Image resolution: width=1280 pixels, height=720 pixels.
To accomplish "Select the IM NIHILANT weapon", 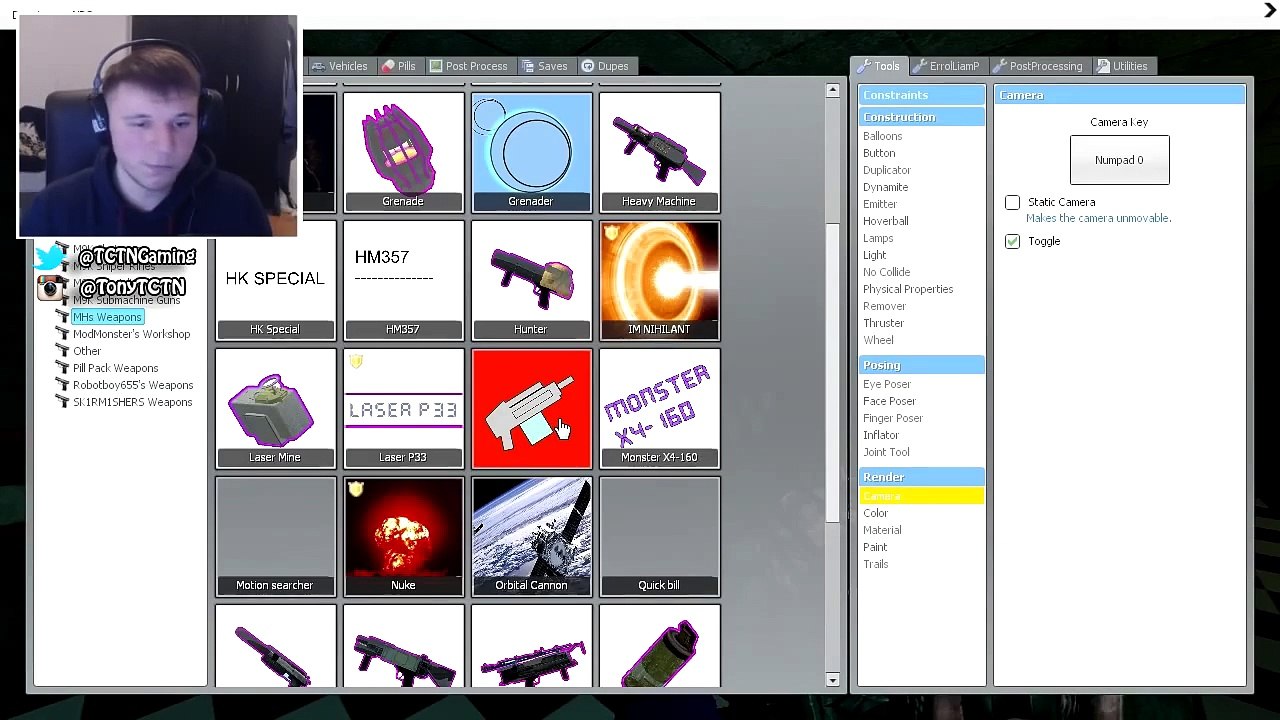I will click(x=659, y=280).
